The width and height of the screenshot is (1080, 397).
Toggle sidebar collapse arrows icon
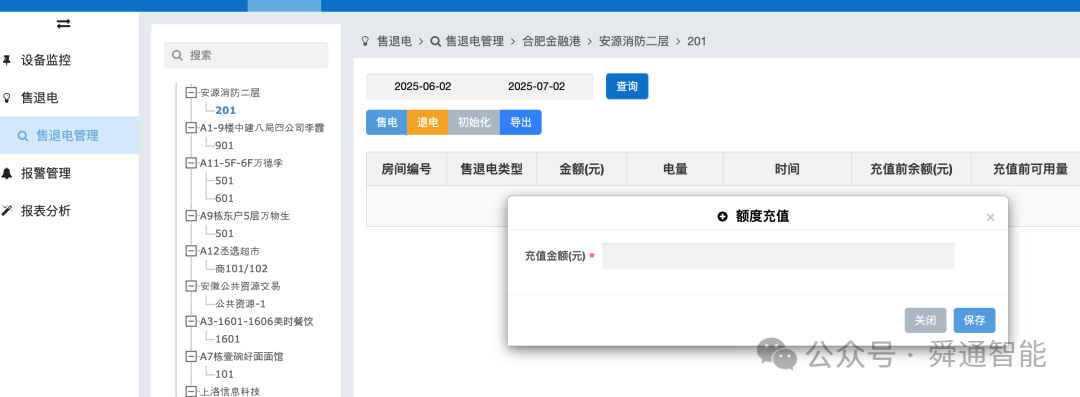[63, 23]
